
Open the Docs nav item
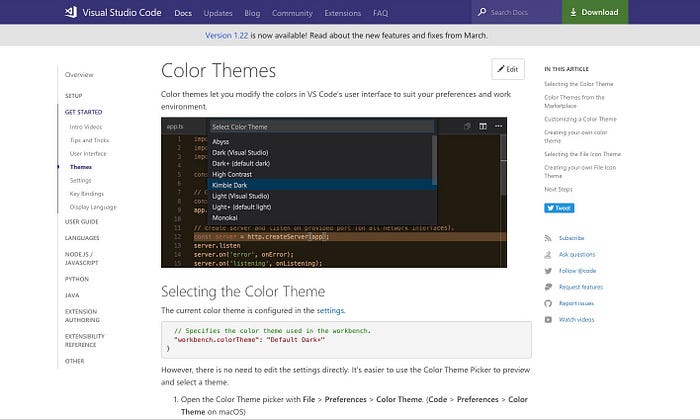[183, 13]
